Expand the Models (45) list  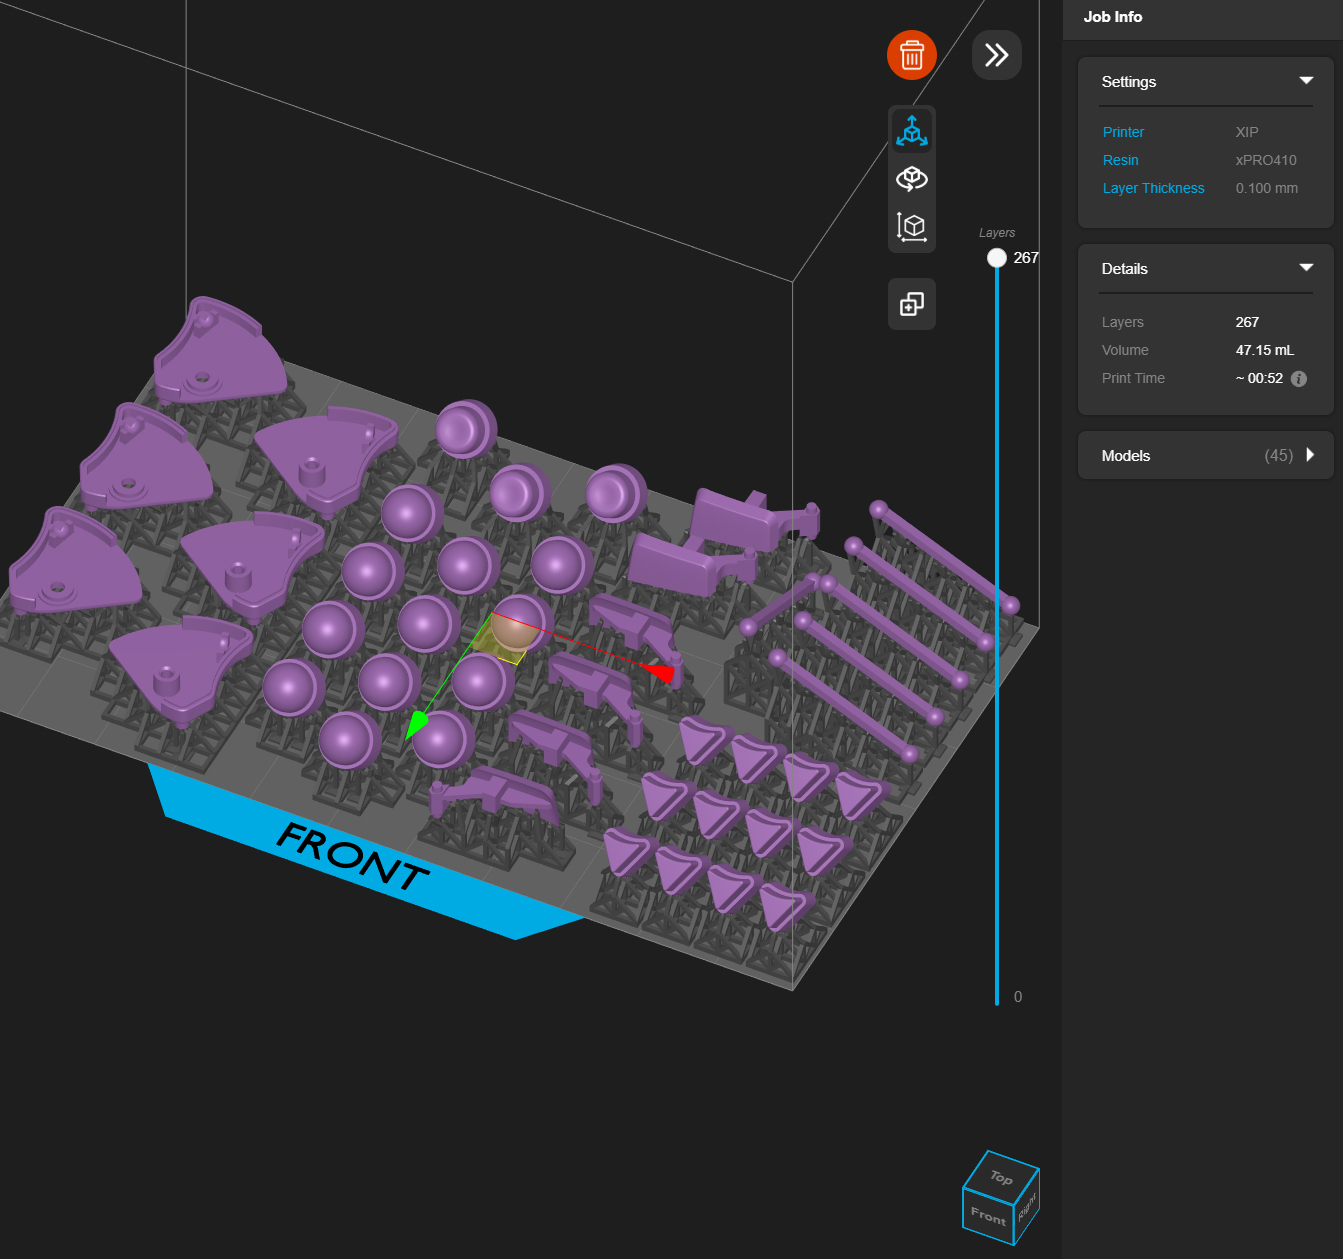pos(1310,455)
